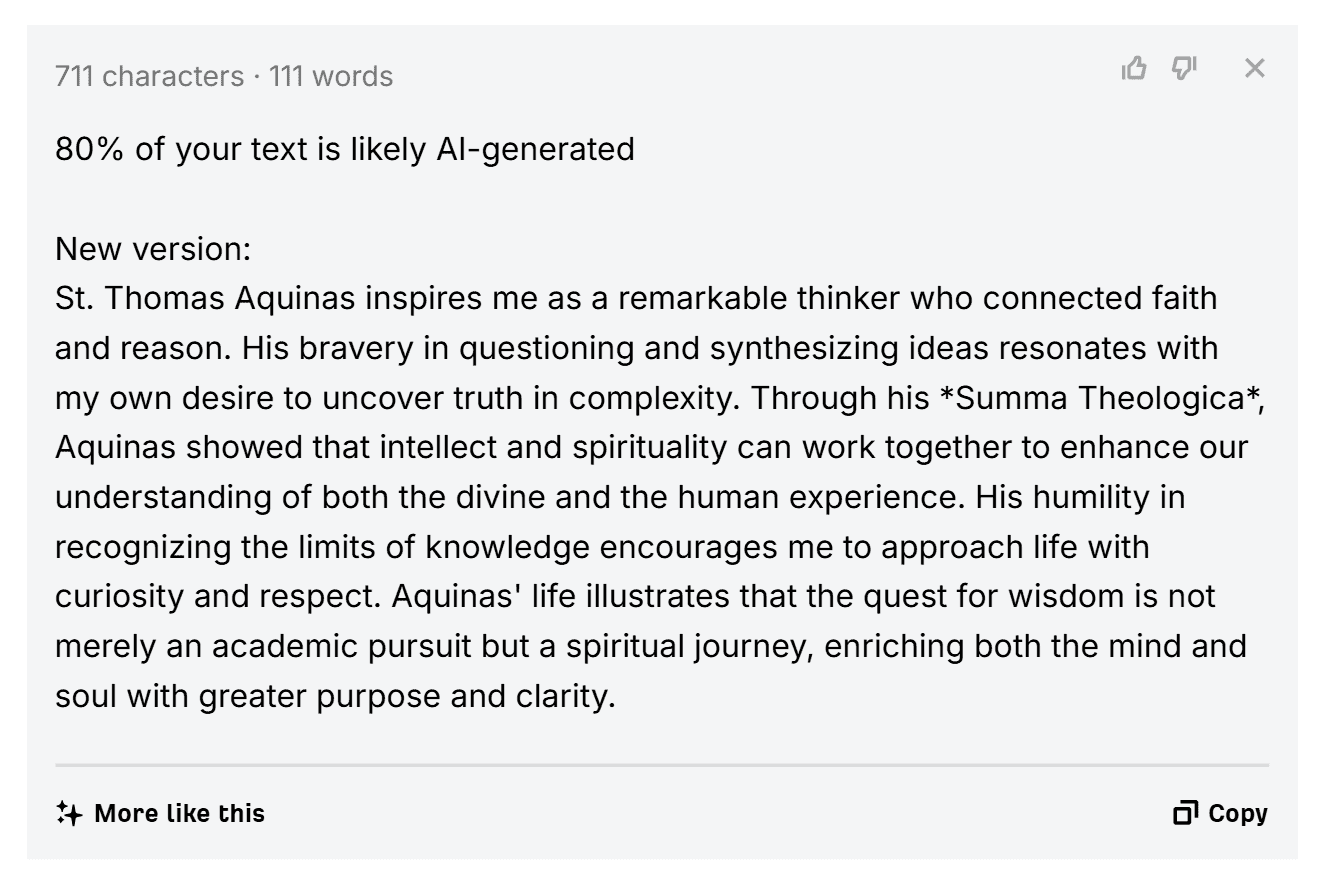Click the Copy clipboard icon
Image resolution: width=1324 pixels, height=884 pixels.
click(x=1185, y=813)
